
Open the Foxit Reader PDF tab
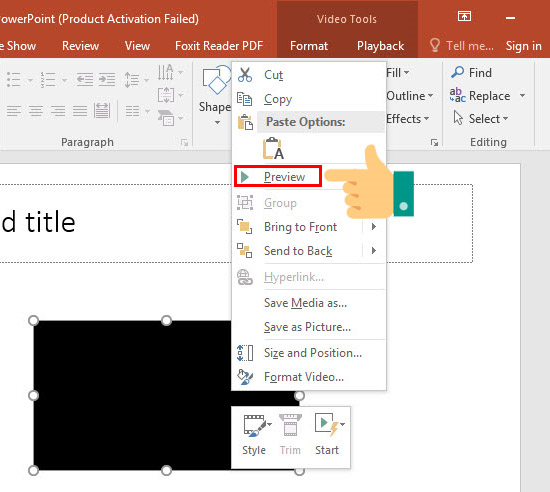[219, 46]
